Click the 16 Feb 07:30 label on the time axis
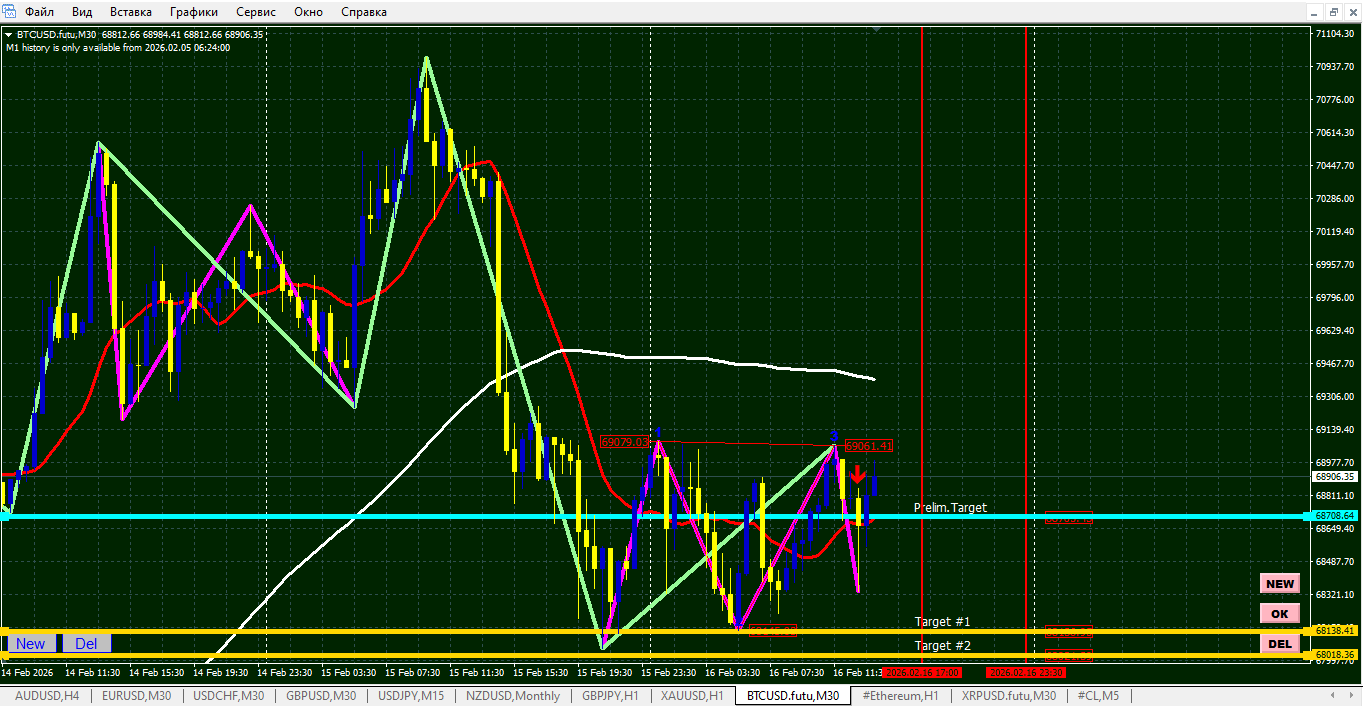This screenshot has height=707, width=1363. pyautogui.click(x=796, y=672)
